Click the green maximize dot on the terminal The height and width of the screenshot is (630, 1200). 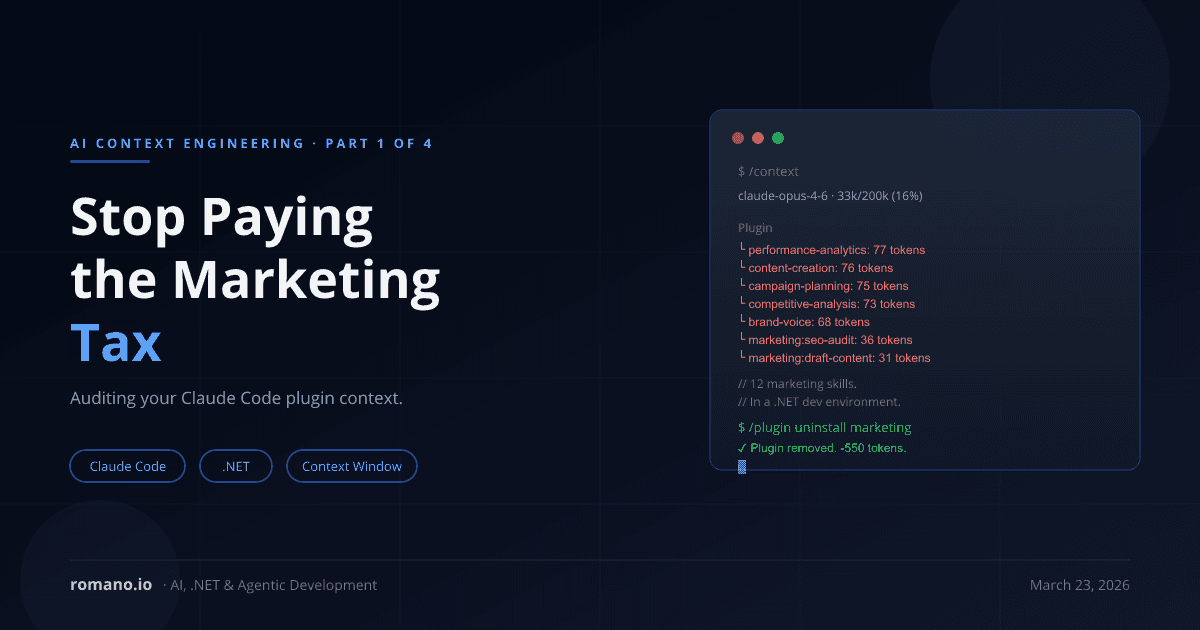pyautogui.click(x=778, y=138)
